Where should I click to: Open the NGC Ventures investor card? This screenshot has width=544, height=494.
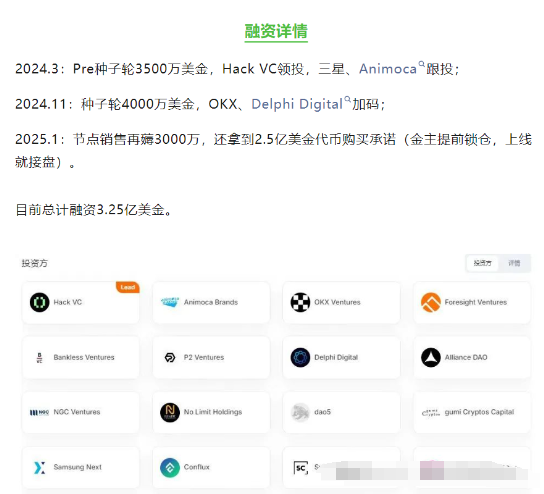(x=81, y=412)
